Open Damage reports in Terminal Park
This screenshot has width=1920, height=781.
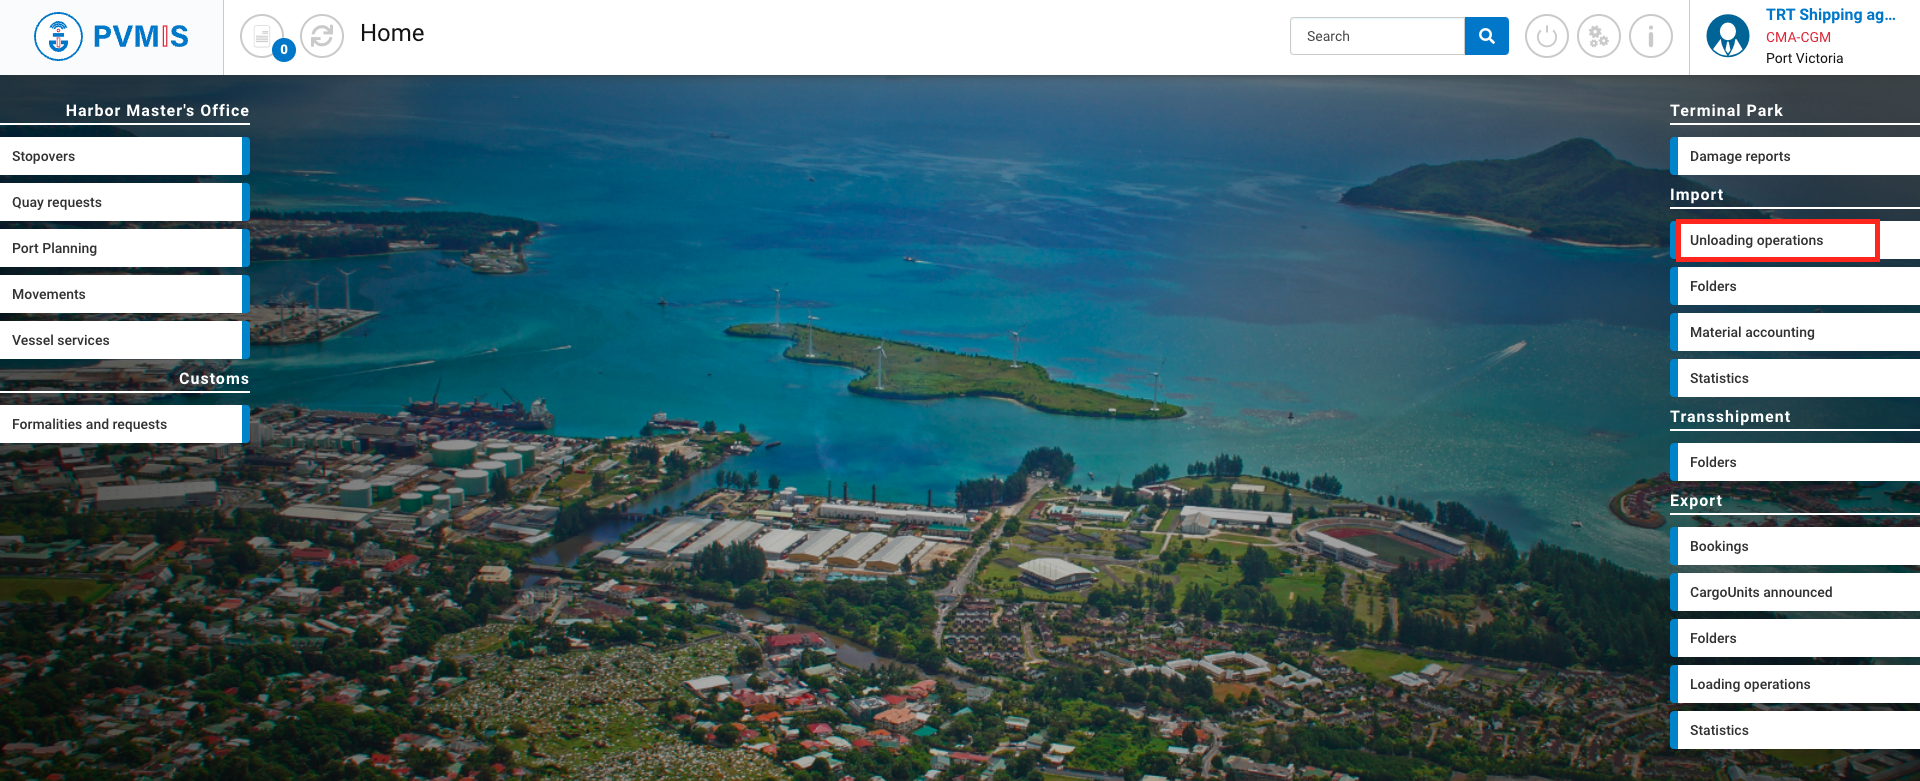1790,156
